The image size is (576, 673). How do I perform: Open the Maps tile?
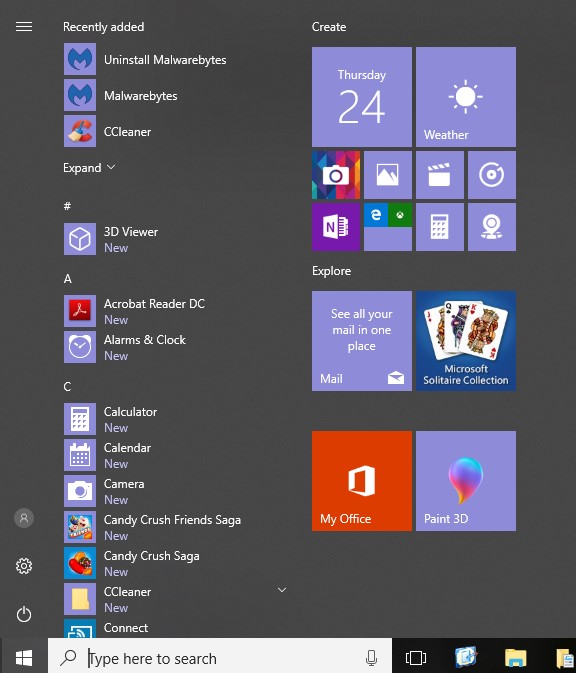point(492,227)
